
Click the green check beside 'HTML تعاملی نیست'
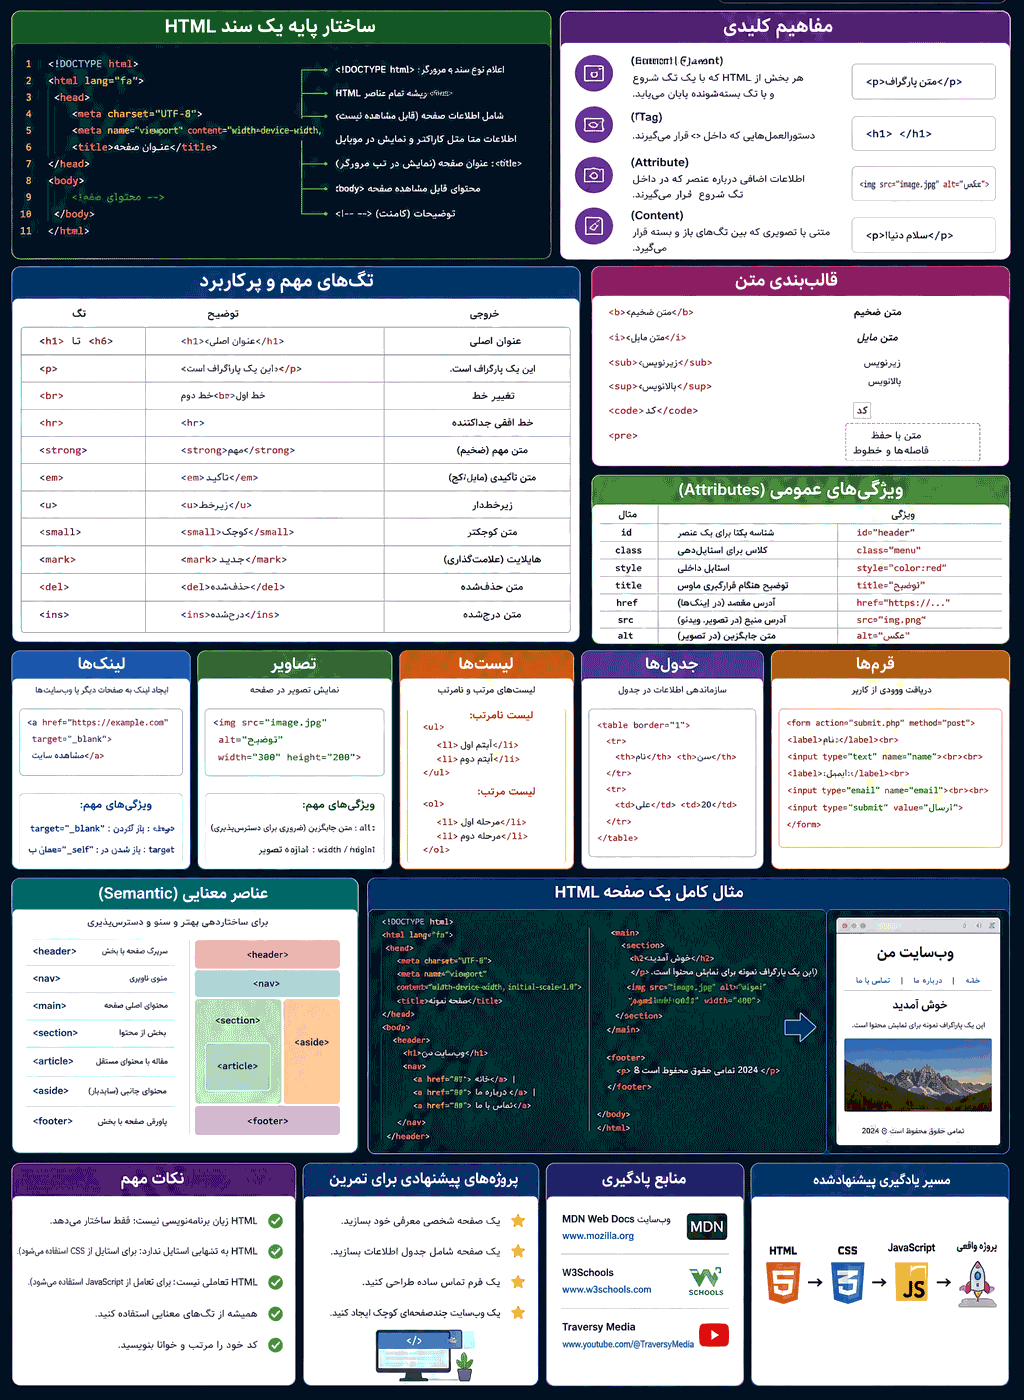276,1282
